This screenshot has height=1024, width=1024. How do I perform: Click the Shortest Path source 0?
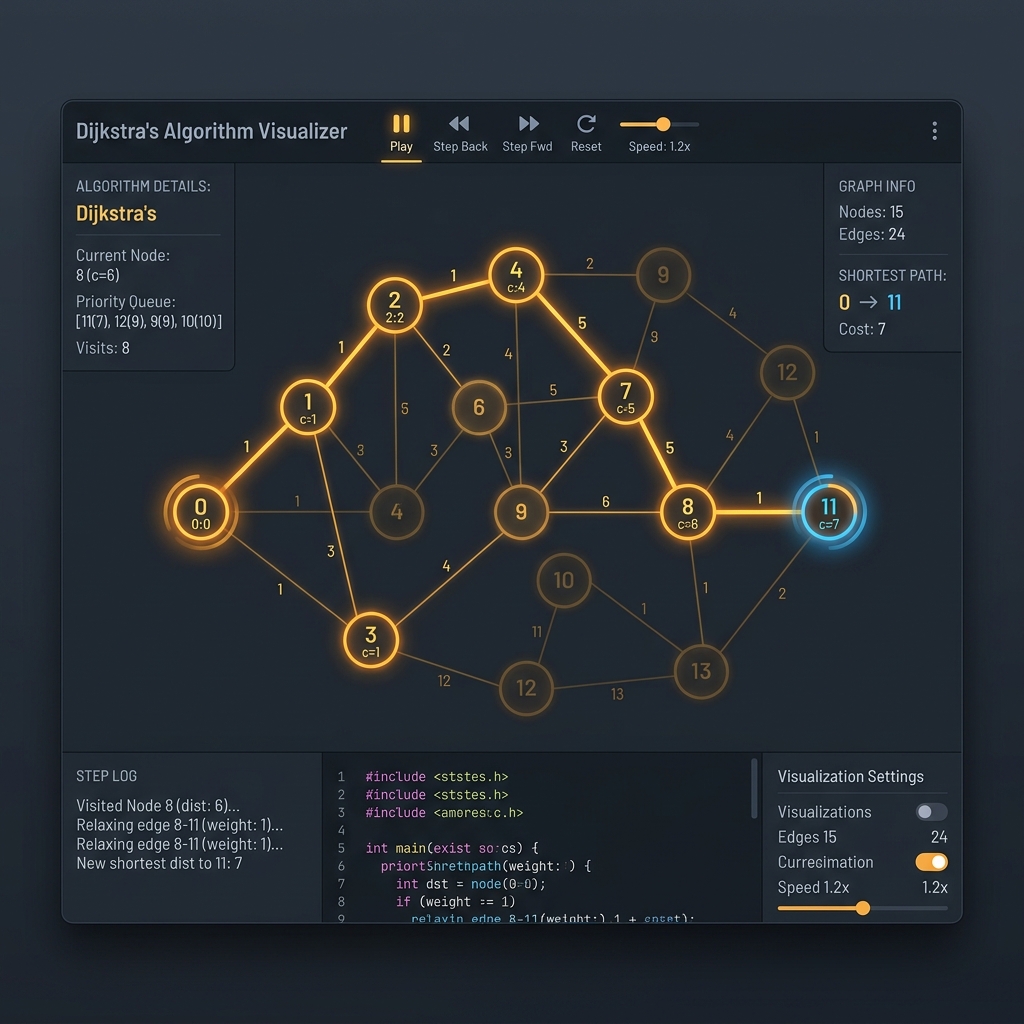pyautogui.click(x=844, y=302)
